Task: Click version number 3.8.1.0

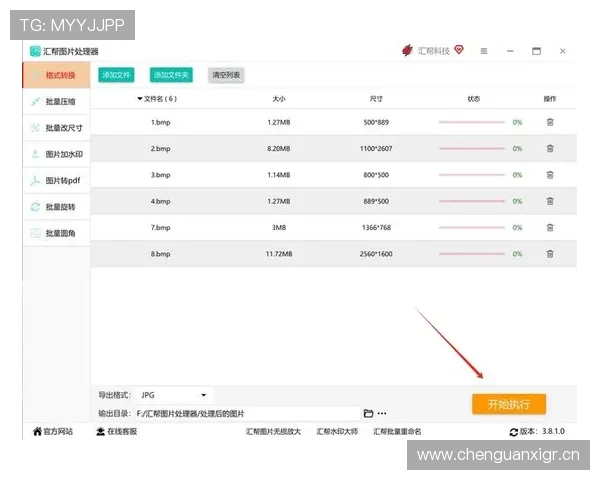Action: coord(553,431)
